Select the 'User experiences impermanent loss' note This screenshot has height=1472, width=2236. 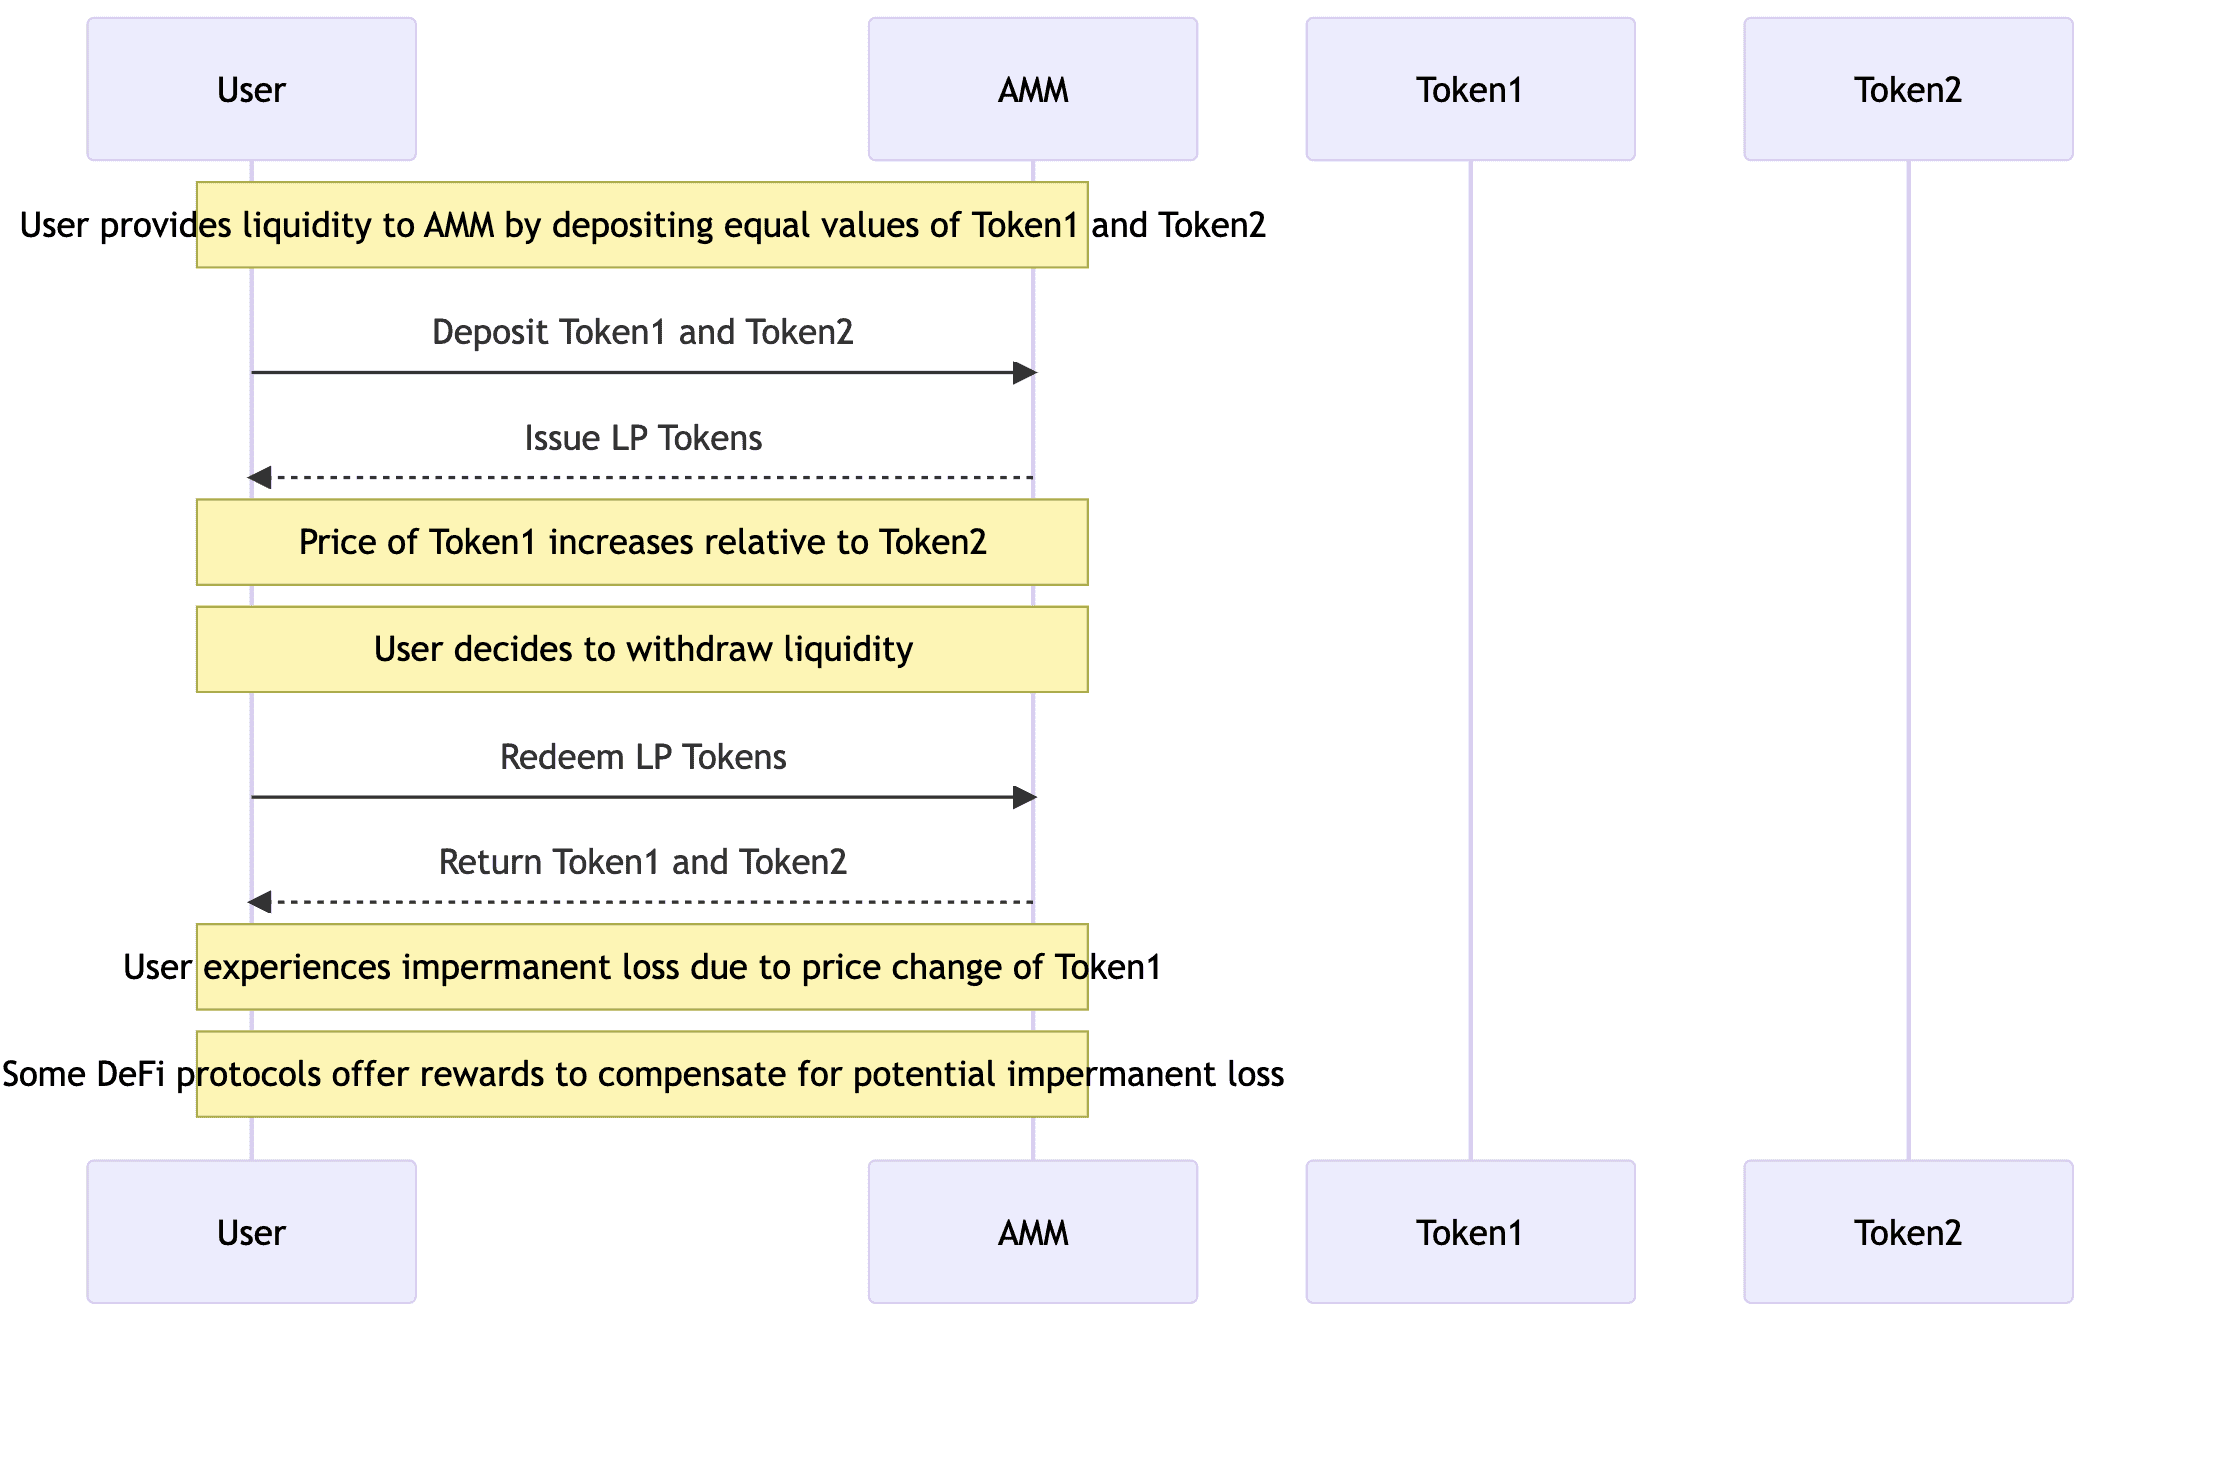click(x=642, y=967)
